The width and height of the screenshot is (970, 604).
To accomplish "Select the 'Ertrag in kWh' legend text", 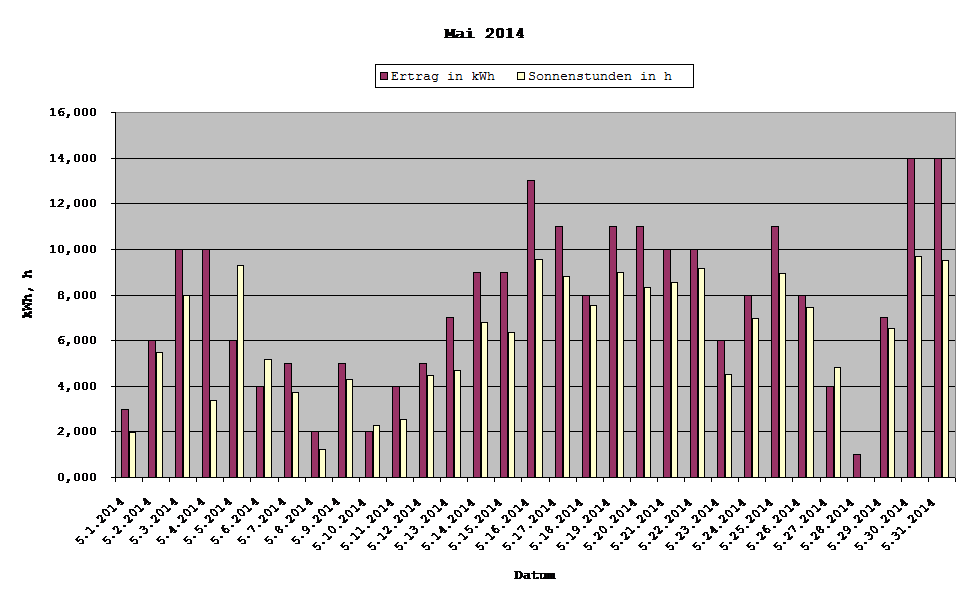I will (443, 75).
